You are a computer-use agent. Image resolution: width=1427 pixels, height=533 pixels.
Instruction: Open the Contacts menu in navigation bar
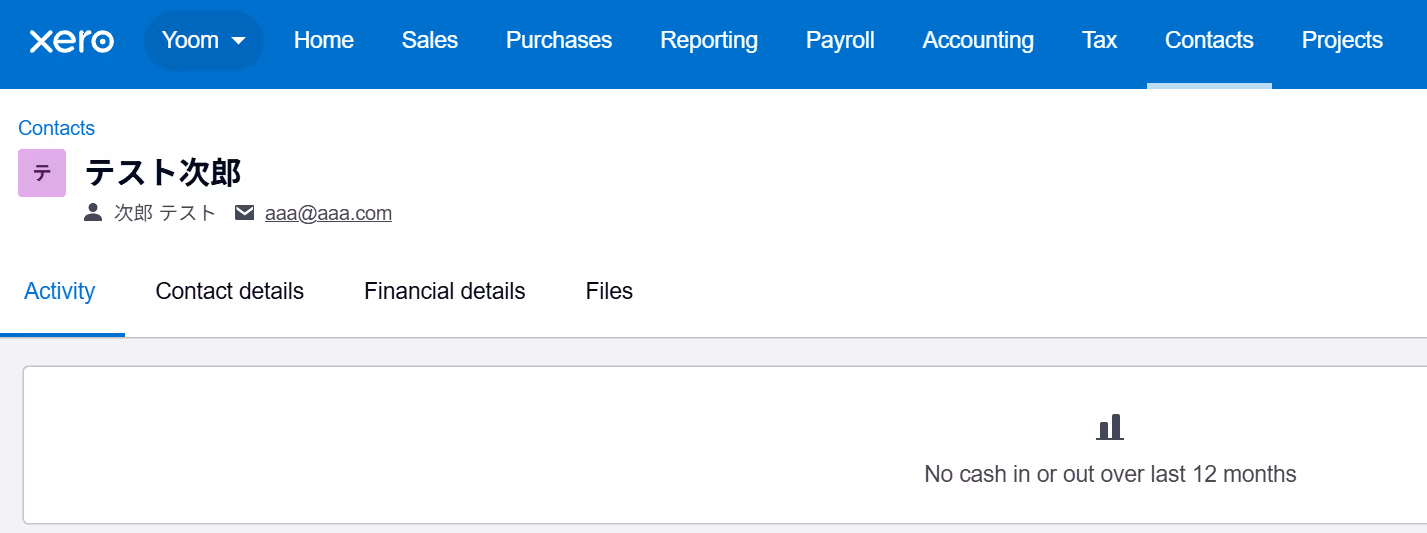tap(1209, 41)
